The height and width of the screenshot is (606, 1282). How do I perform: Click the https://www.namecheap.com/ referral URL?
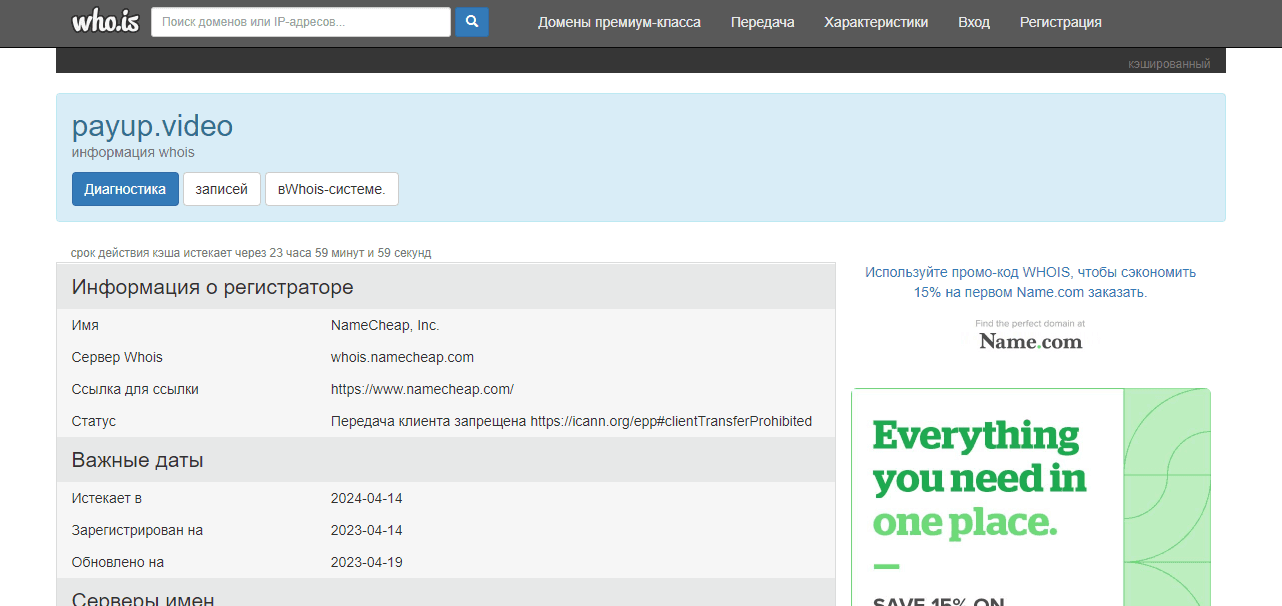(x=422, y=389)
